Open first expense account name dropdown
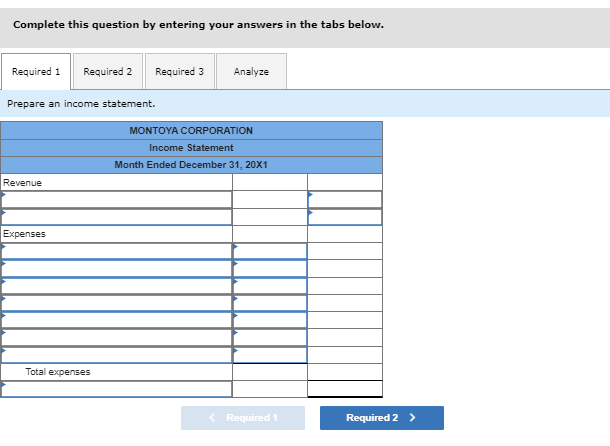Viewport: 610px width, 446px height. 116,251
